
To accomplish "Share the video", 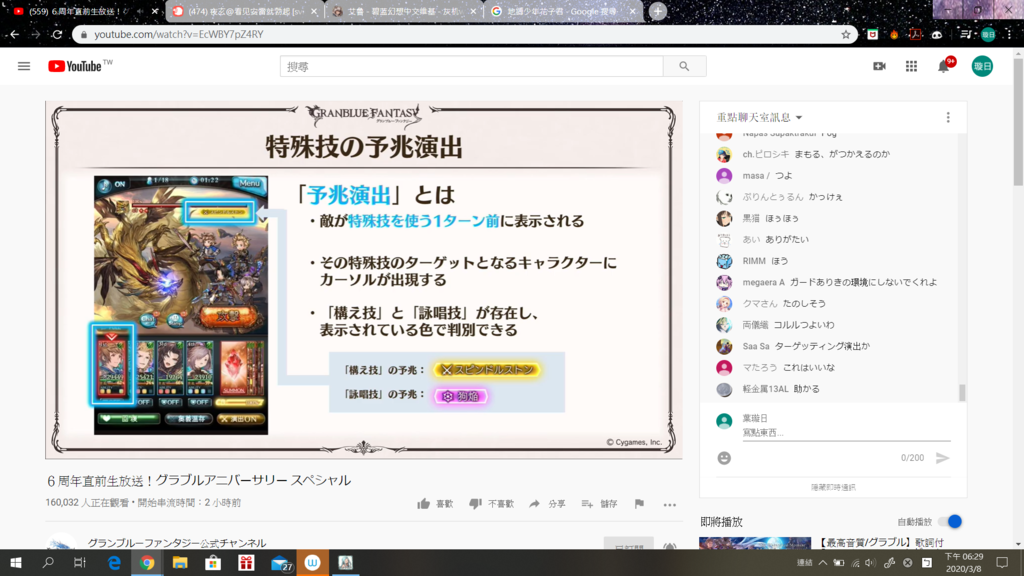I will point(547,504).
